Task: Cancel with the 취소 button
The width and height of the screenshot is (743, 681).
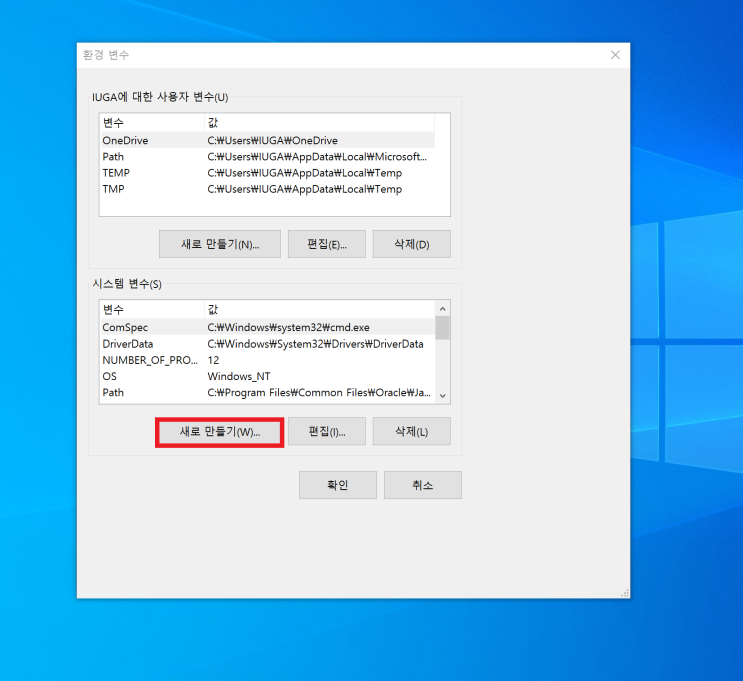Action: tap(423, 485)
